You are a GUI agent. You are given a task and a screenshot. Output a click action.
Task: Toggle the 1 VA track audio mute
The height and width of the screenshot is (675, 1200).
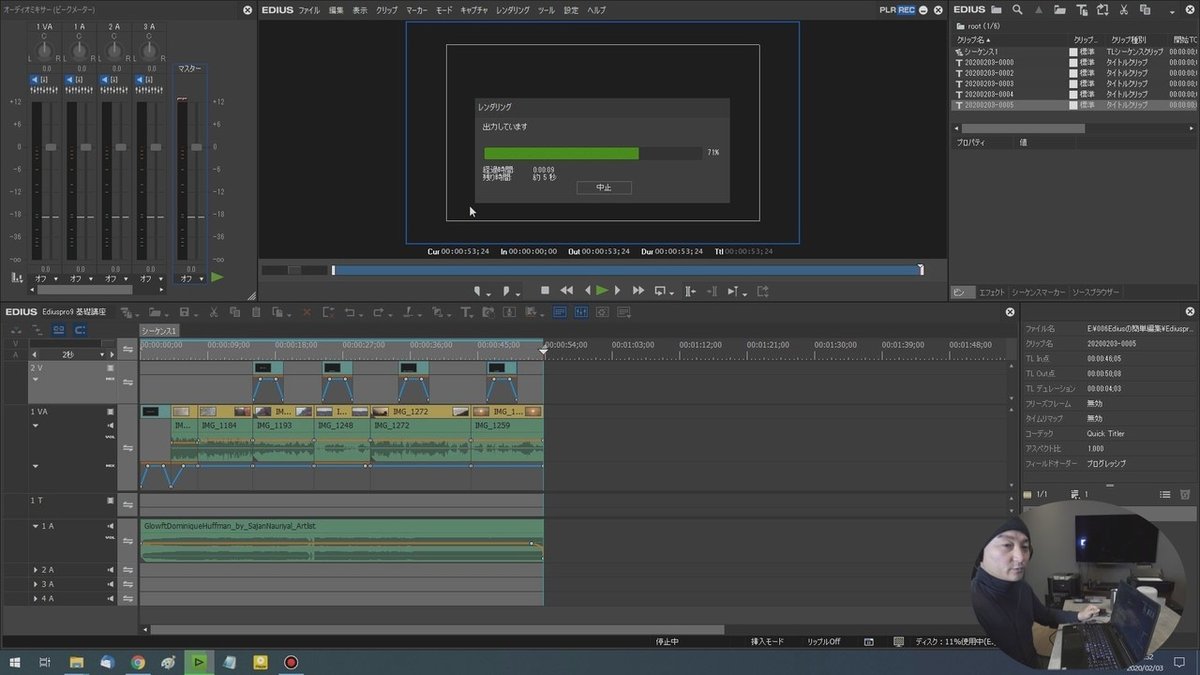coord(110,425)
